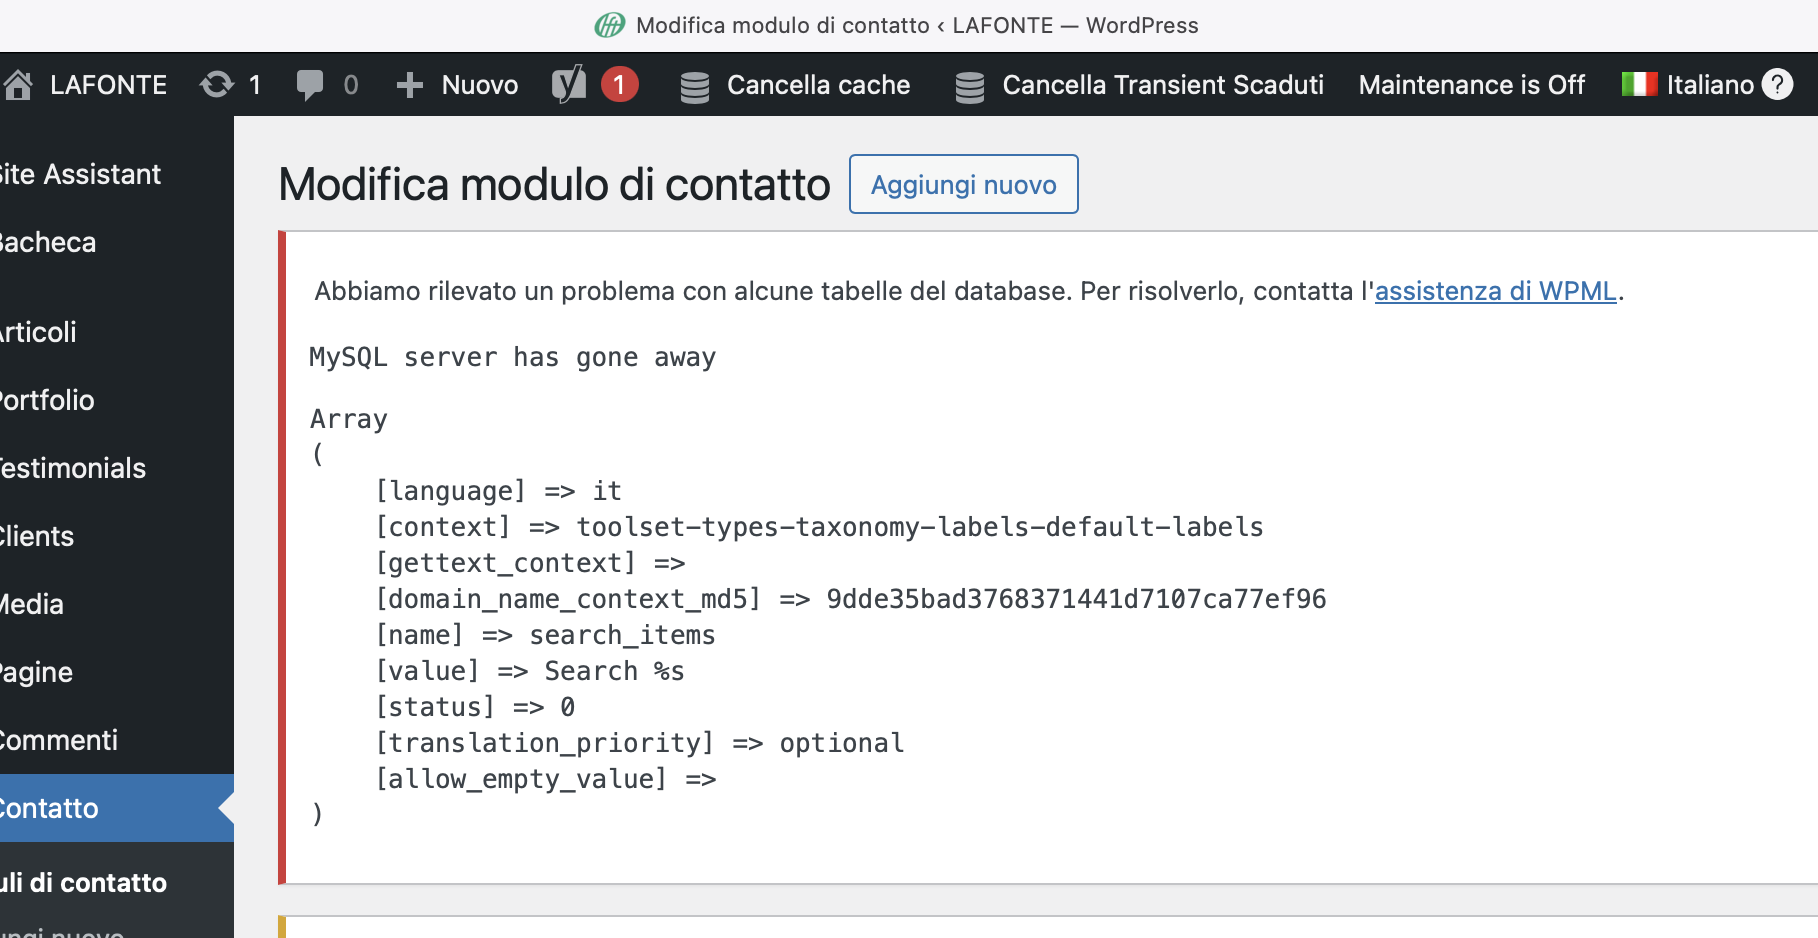Open Moduli di contatto submenu item
The height and width of the screenshot is (938, 1818).
point(84,883)
